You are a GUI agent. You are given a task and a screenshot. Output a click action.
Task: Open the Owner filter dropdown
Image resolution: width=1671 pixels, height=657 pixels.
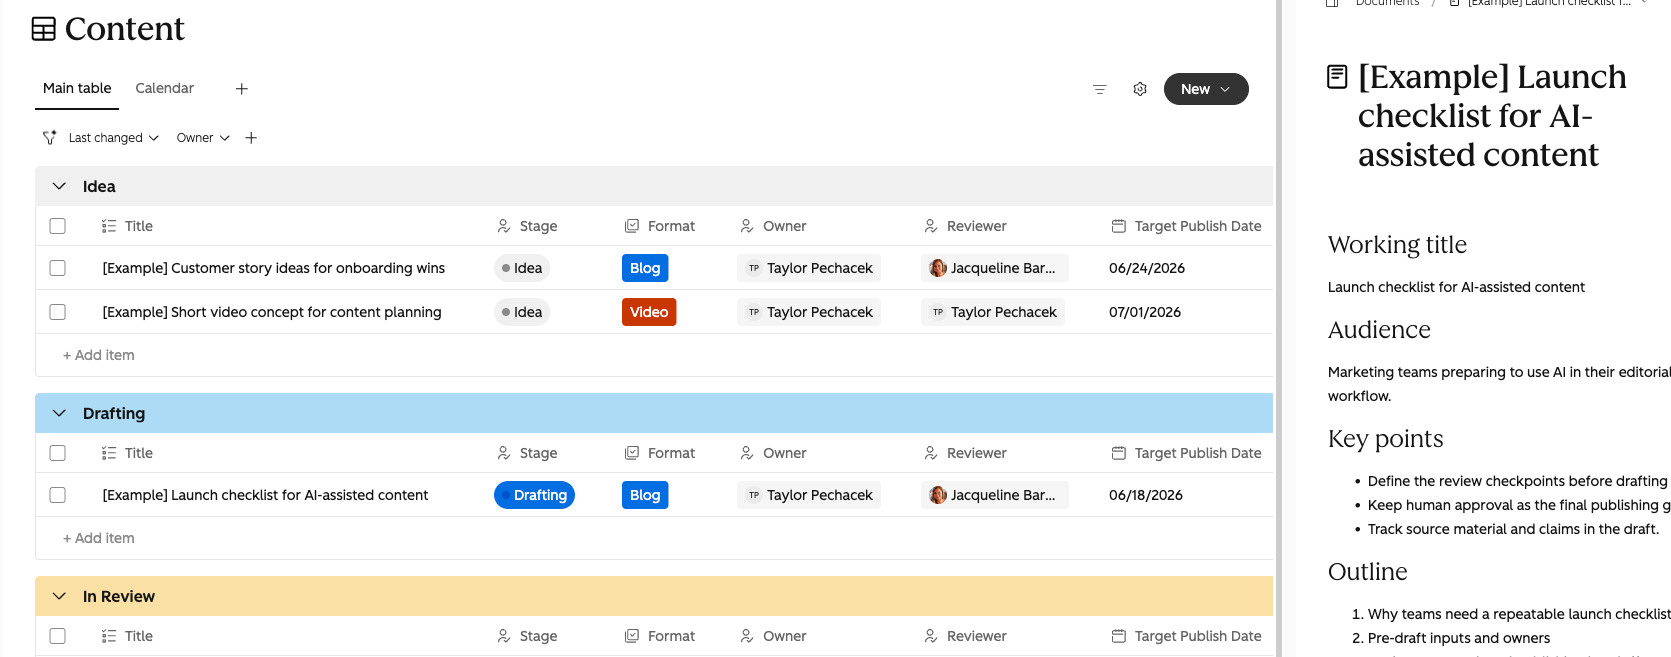click(x=203, y=138)
